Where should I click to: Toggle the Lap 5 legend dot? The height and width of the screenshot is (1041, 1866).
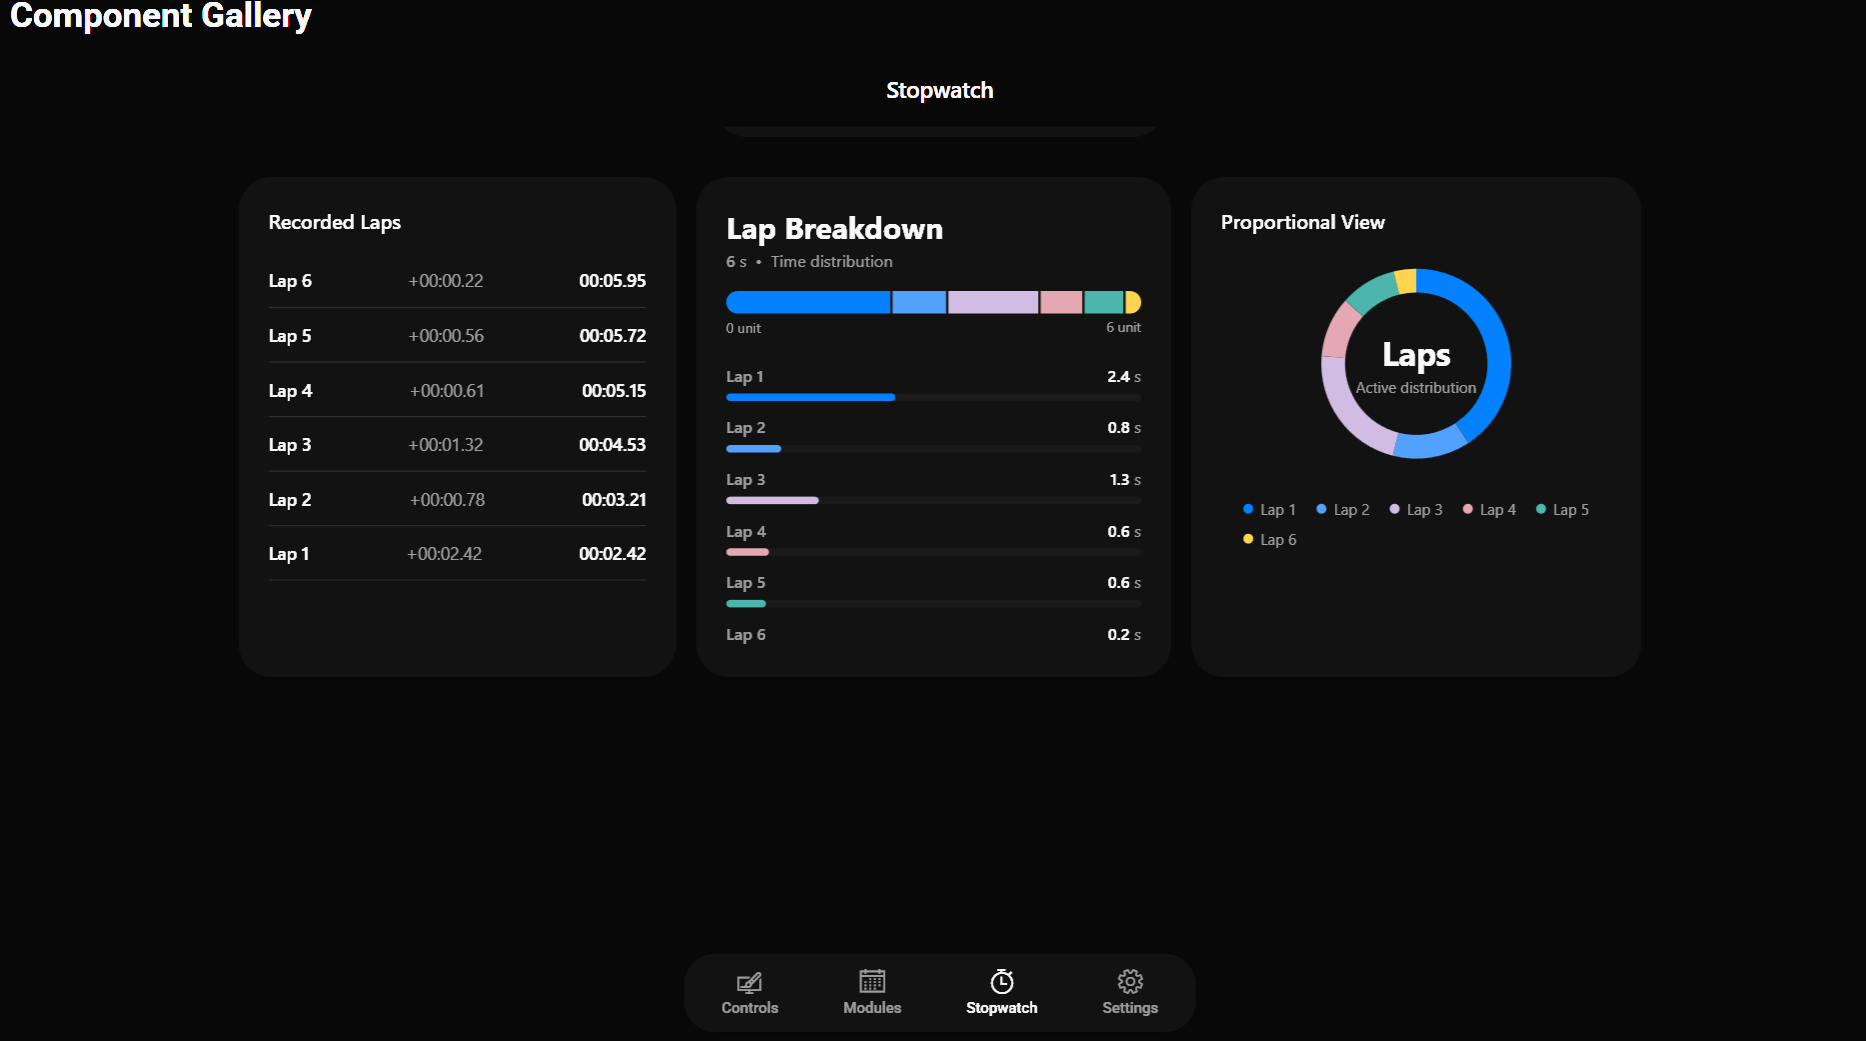click(x=1541, y=509)
